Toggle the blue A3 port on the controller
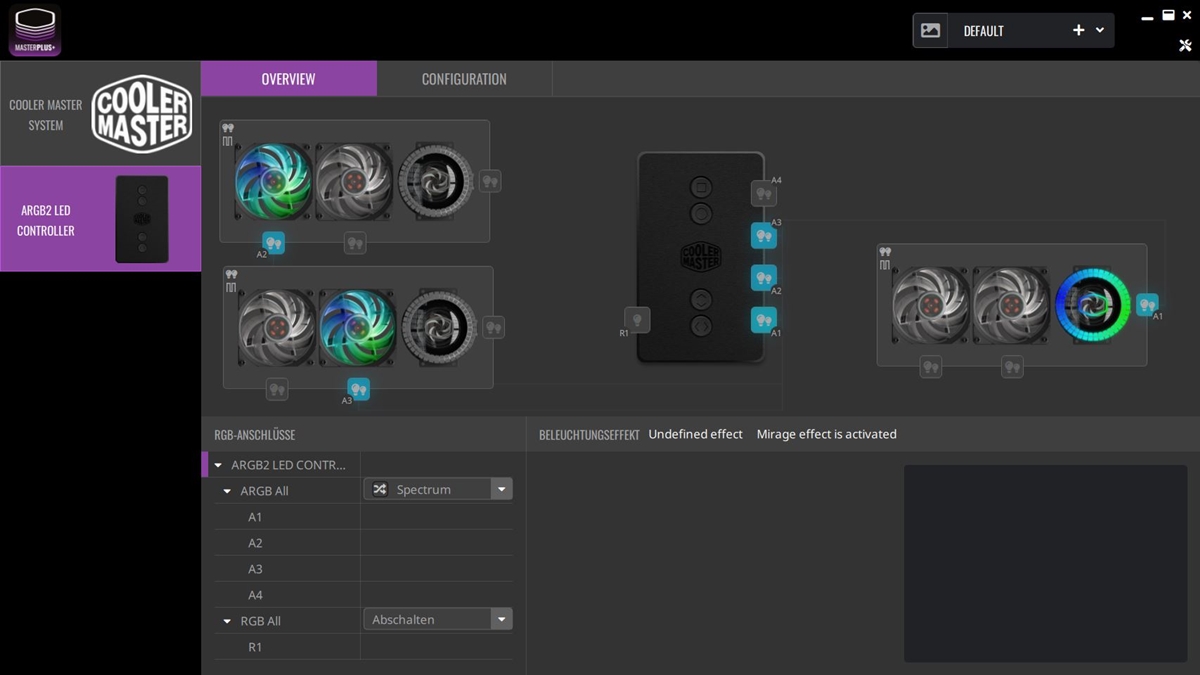The height and width of the screenshot is (675, 1200). point(763,236)
